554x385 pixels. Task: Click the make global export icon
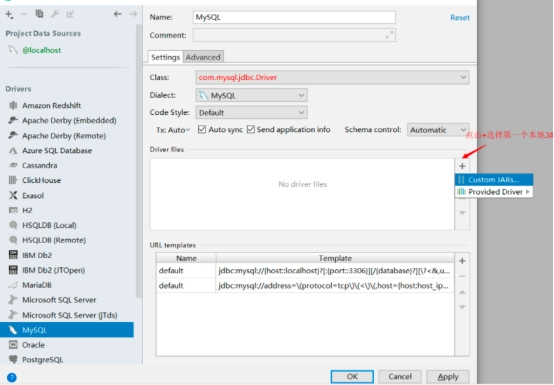click(x=70, y=14)
